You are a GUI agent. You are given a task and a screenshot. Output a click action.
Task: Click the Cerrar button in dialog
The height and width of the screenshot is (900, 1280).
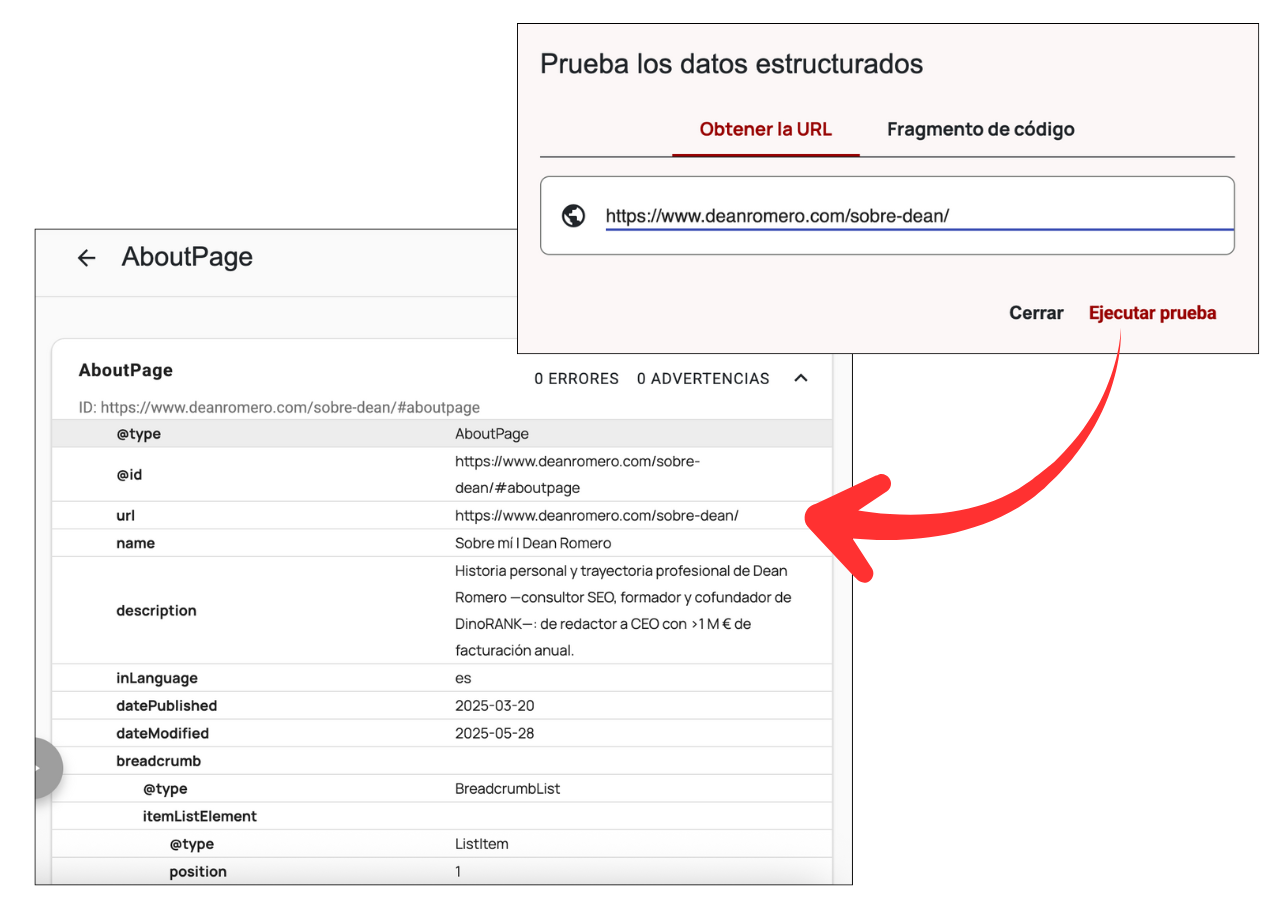[x=1036, y=313]
